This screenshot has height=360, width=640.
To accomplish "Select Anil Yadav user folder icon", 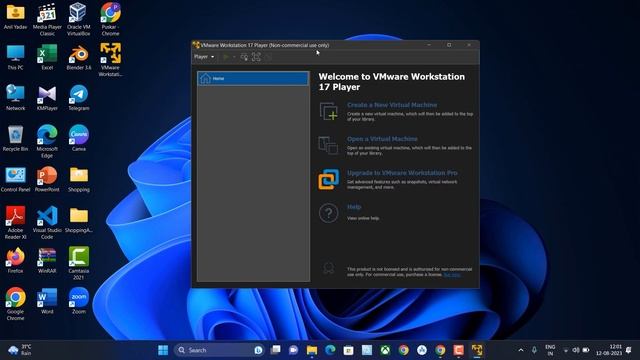I will pos(16,17).
